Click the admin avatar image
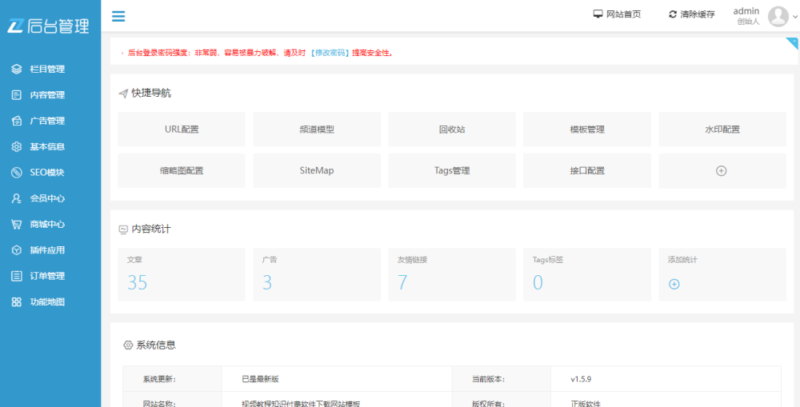This screenshot has width=800, height=407. pyautogui.click(x=778, y=16)
